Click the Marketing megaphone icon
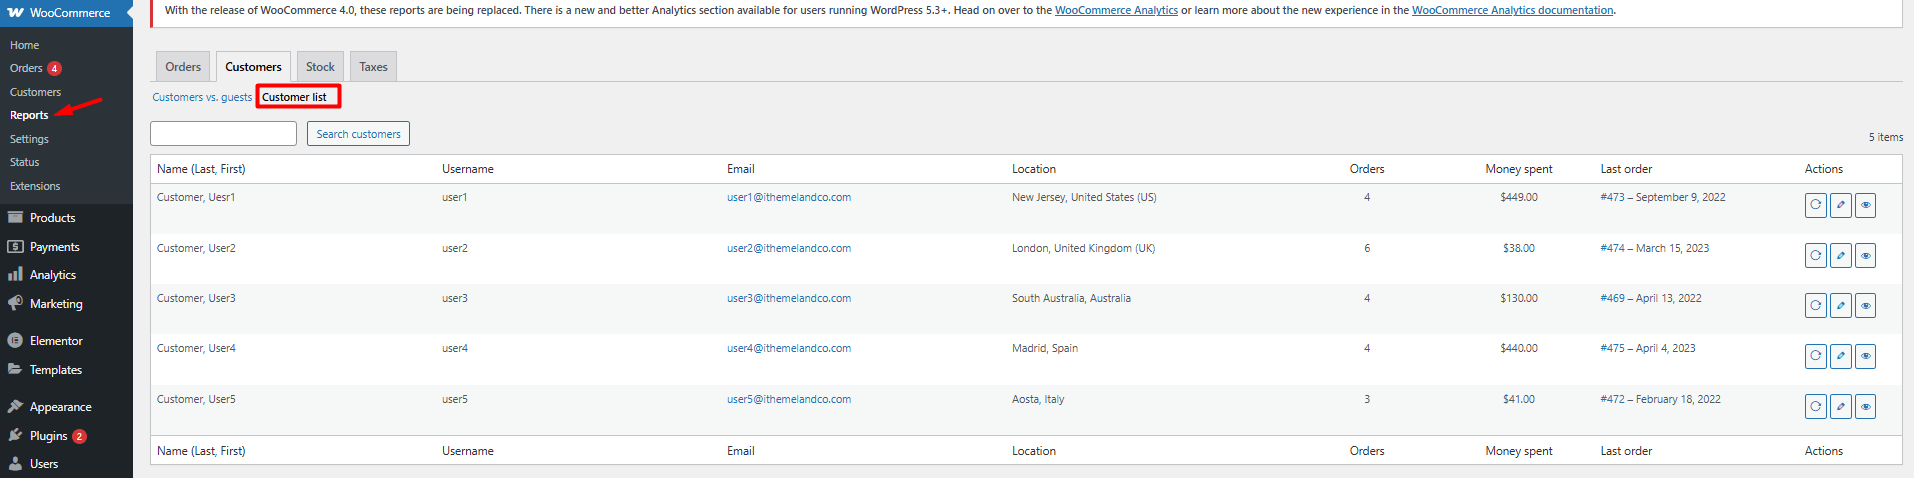Screen dimensions: 1914x478 point(15,303)
